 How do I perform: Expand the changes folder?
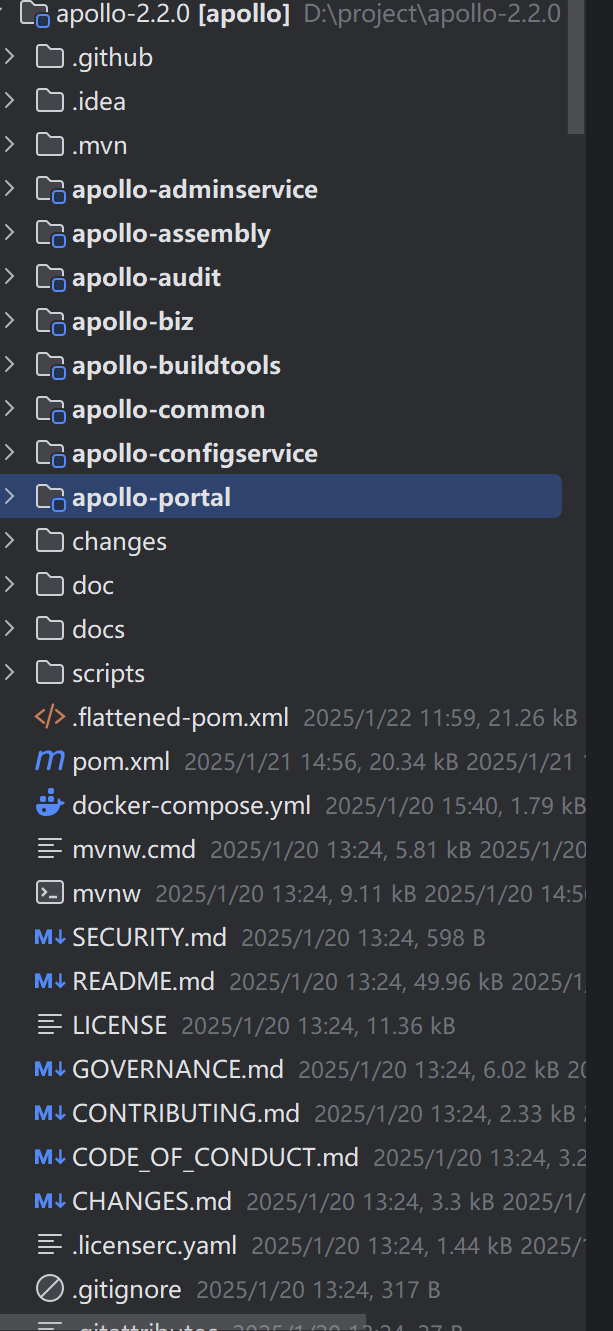click(x=10, y=541)
